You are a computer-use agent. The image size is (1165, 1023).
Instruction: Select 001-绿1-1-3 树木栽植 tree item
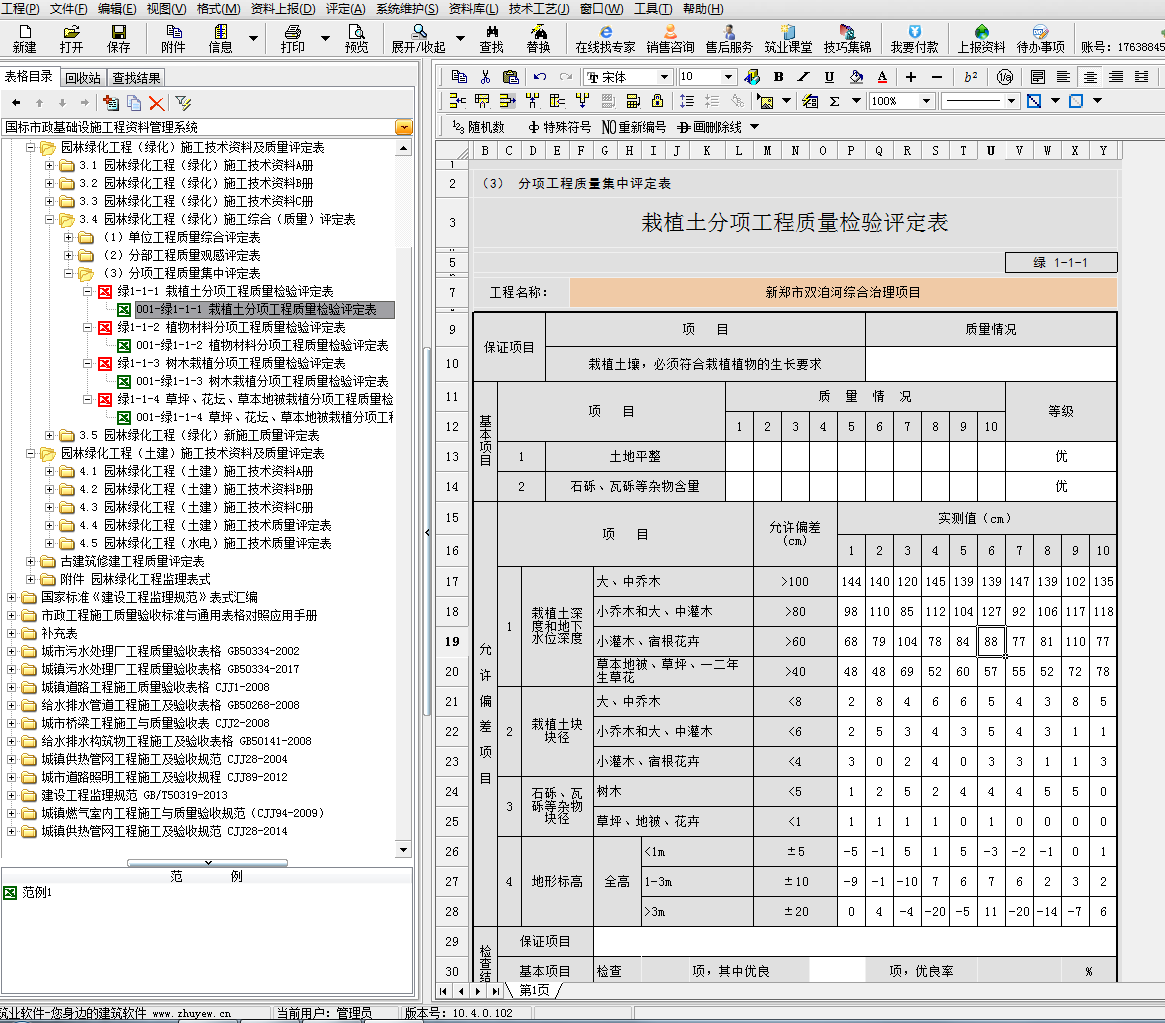coord(262,381)
